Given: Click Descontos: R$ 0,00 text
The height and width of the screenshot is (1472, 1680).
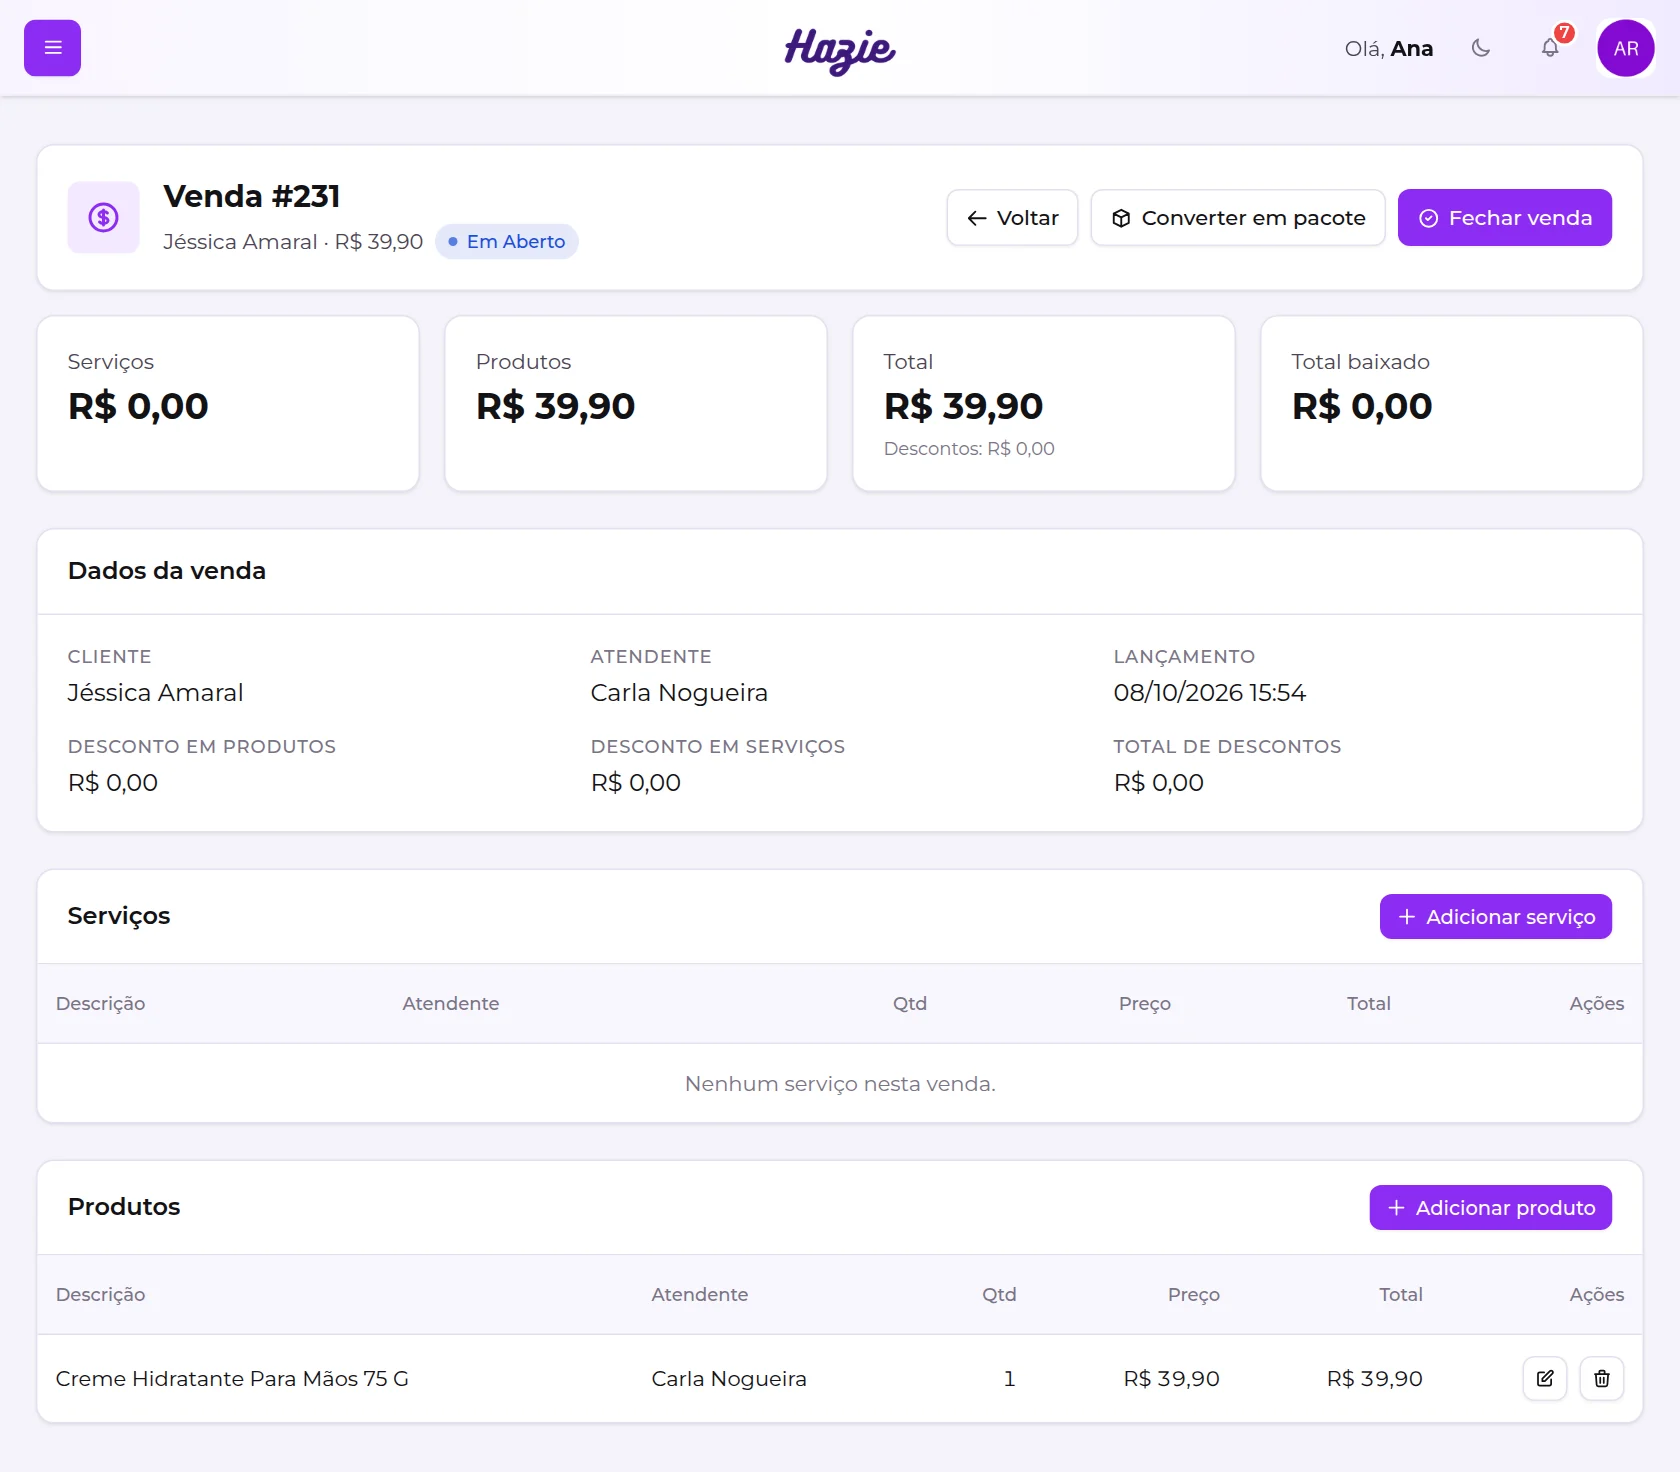Looking at the screenshot, I should (969, 449).
